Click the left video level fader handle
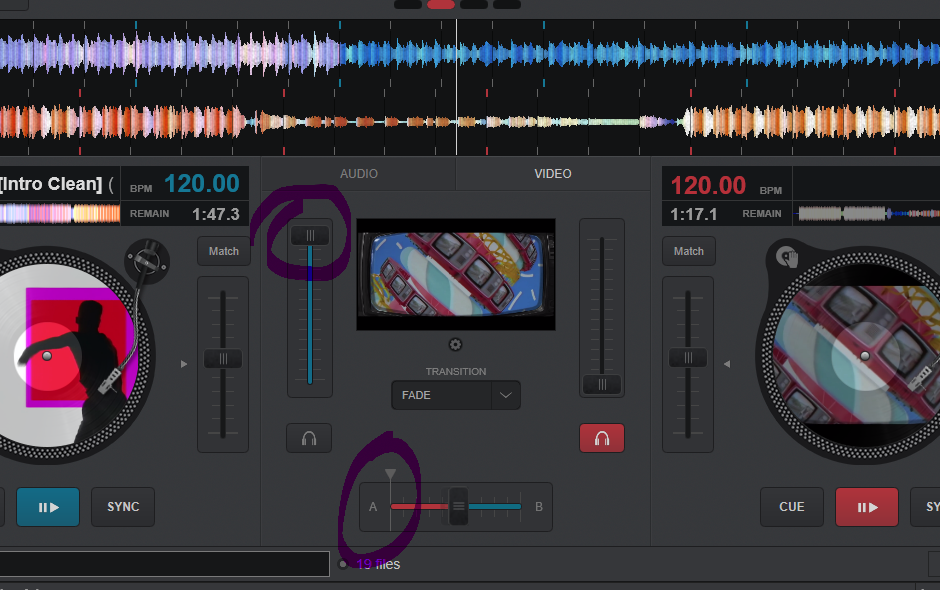This screenshot has width=940, height=590. pyautogui.click(x=310, y=236)
